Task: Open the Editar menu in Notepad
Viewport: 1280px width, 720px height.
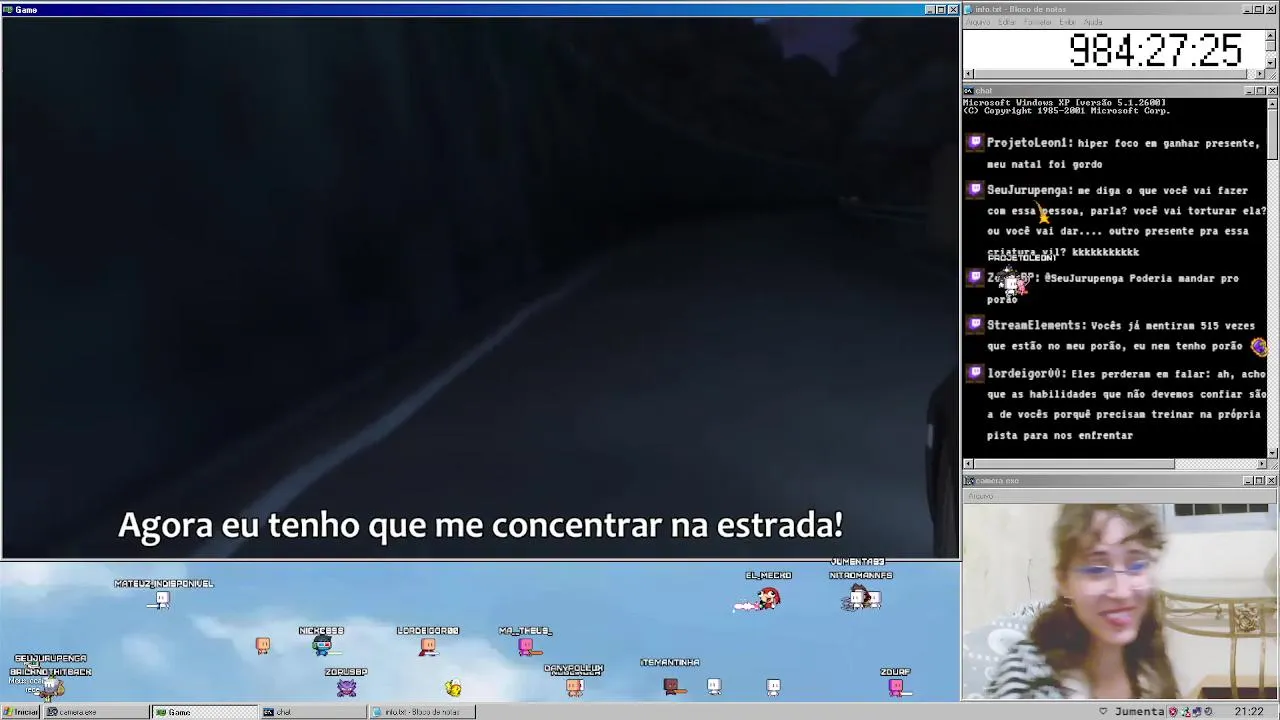Action: (1007, 22)
